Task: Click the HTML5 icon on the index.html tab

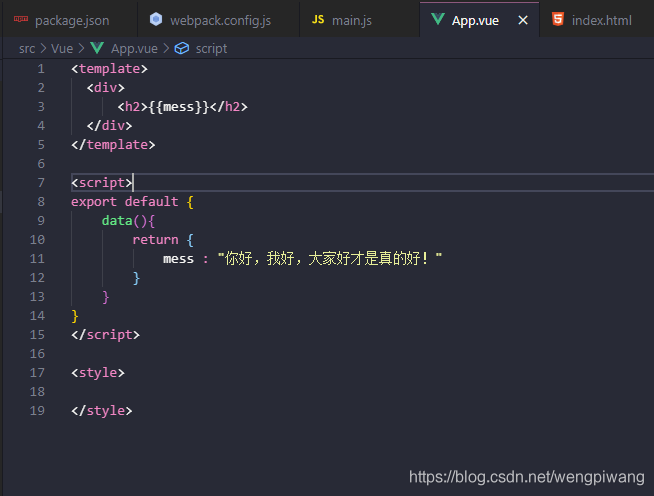Action: coord(558,20)
